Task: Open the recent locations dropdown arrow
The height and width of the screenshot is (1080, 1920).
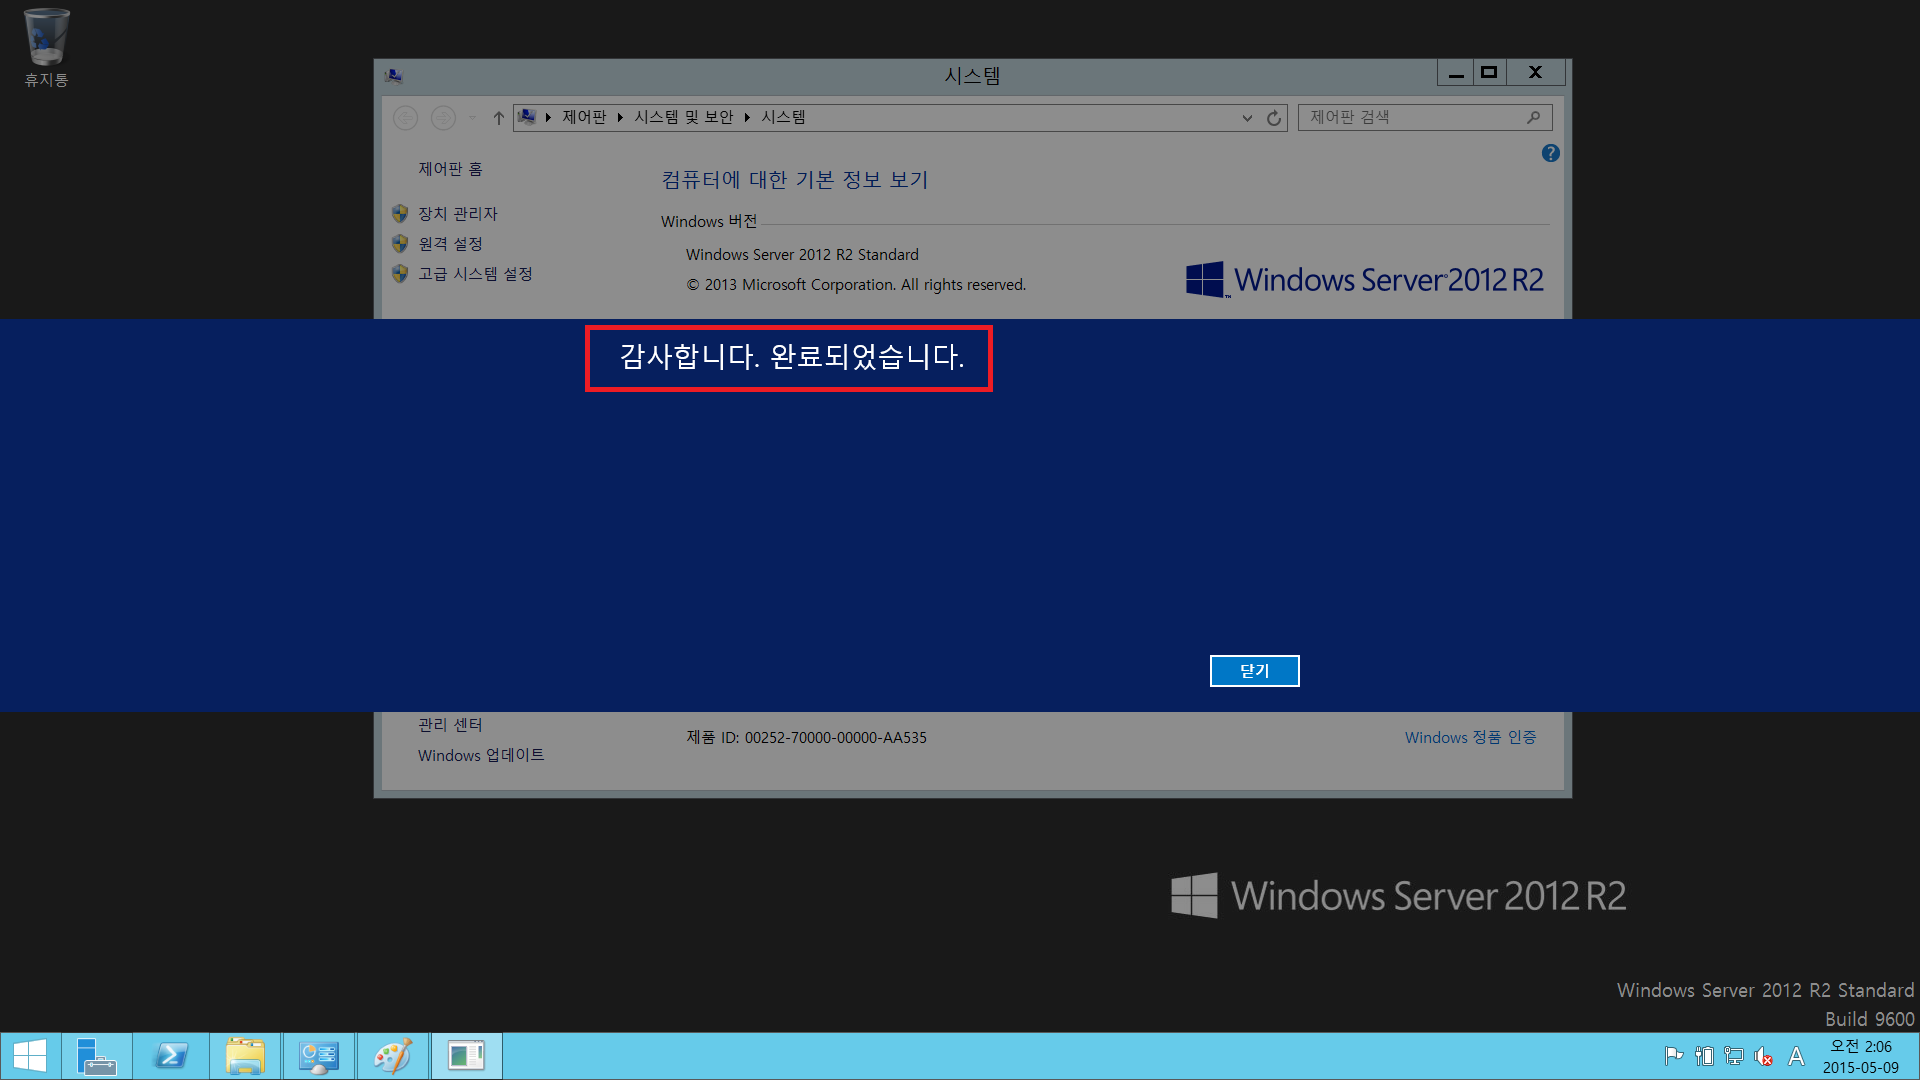Action: 472,118
